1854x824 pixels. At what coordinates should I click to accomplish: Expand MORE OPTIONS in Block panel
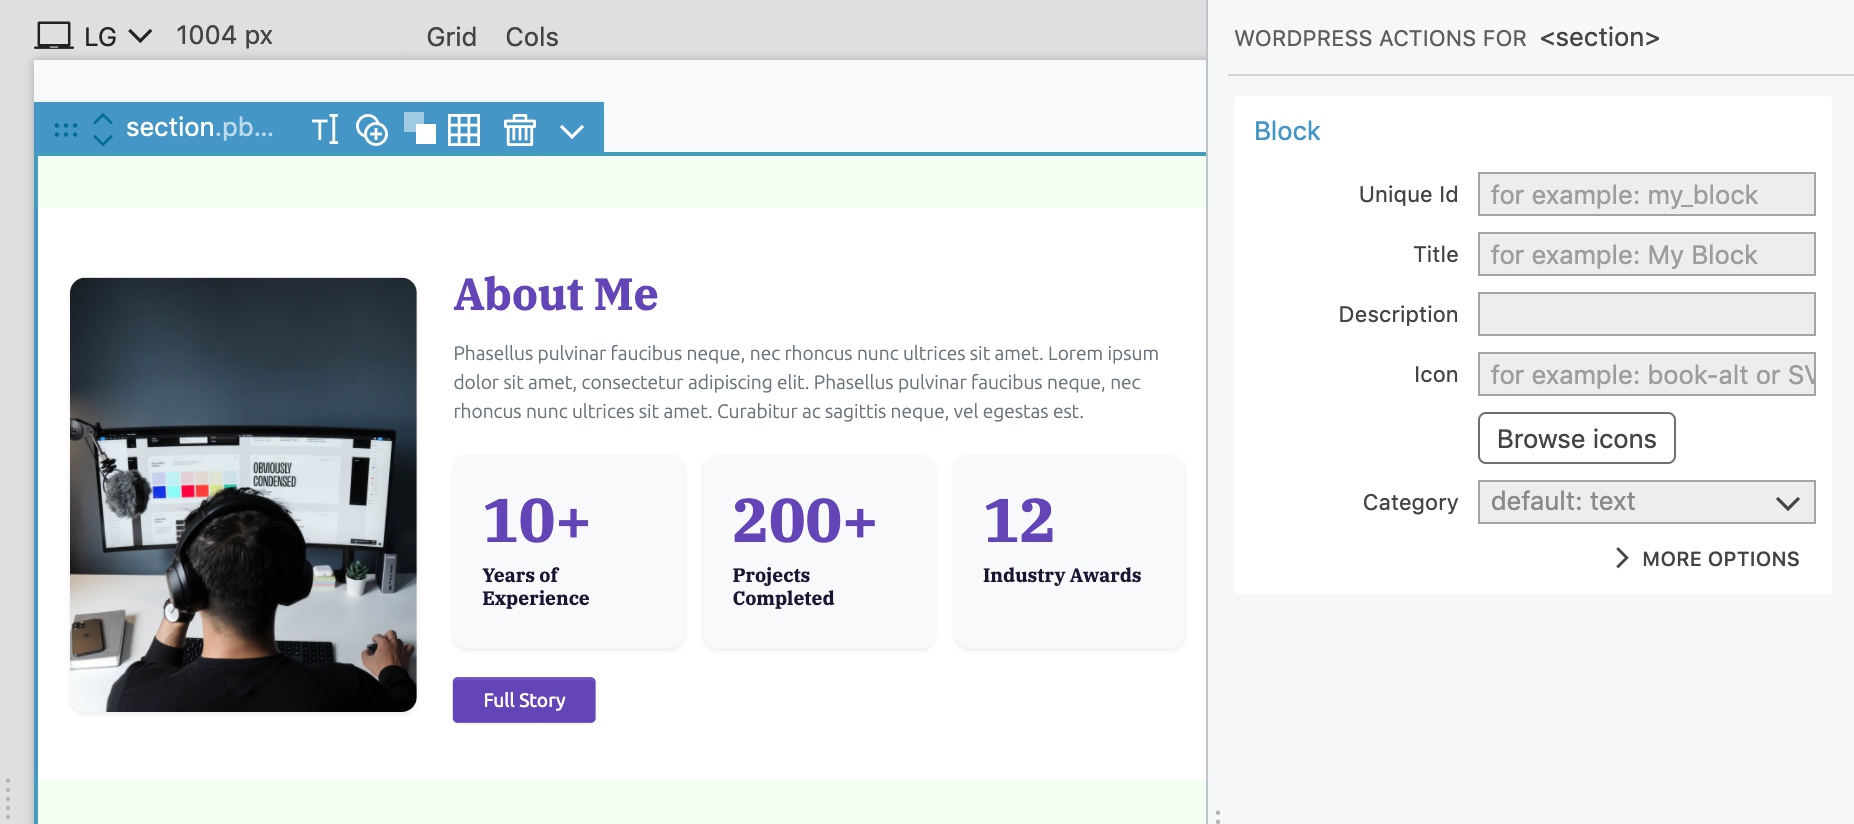1708,559
